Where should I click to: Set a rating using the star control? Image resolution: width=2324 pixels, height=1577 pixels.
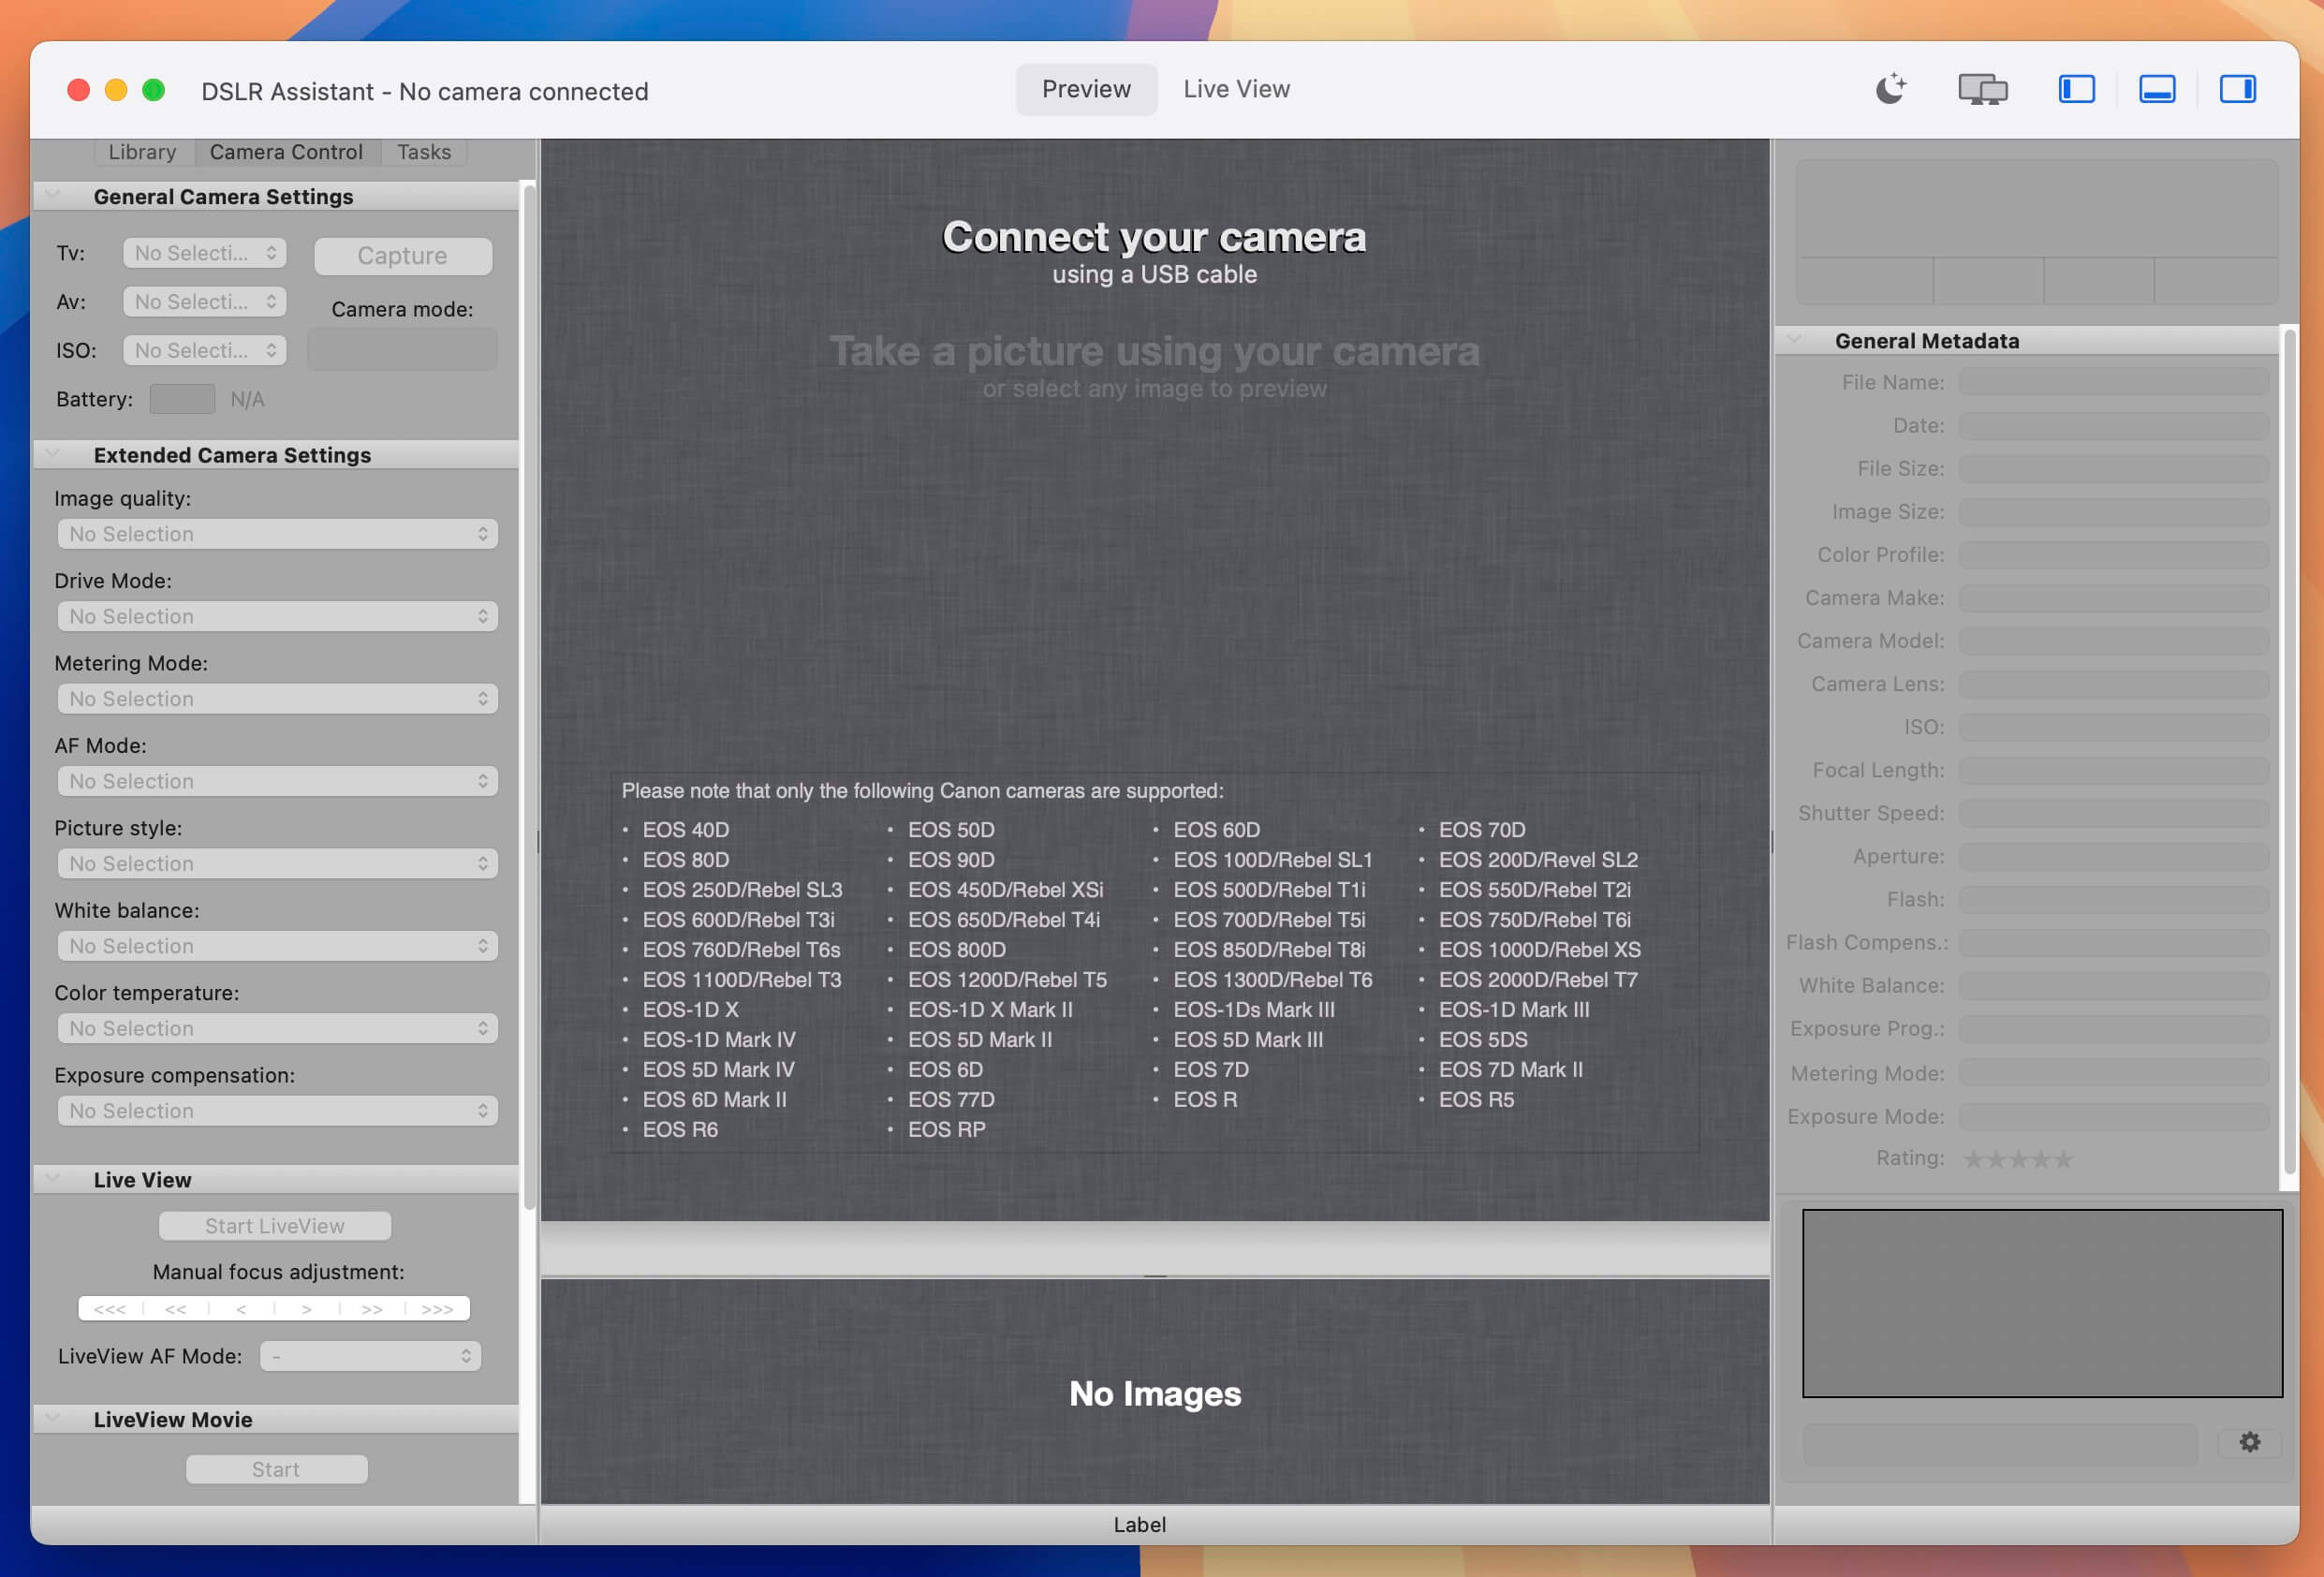coord(2017,1158)
